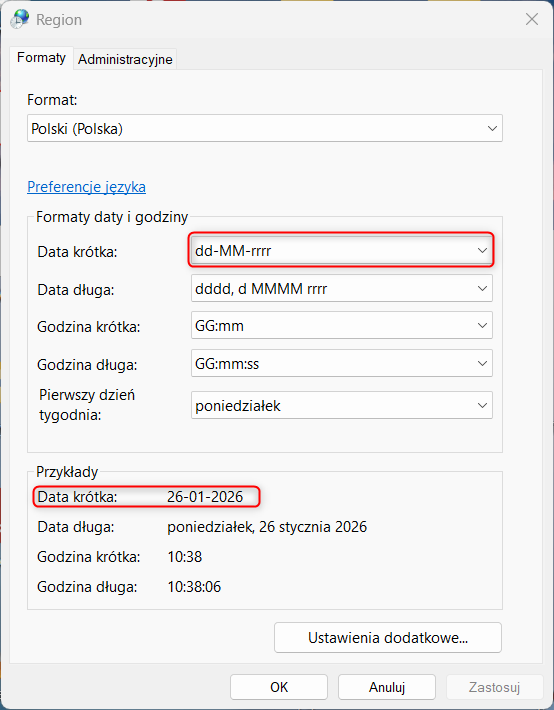Click the Formaty daty i godziny group label
The height and width of the screenshot is (710, 554).
pyautogui.click(x=112, y=217)
